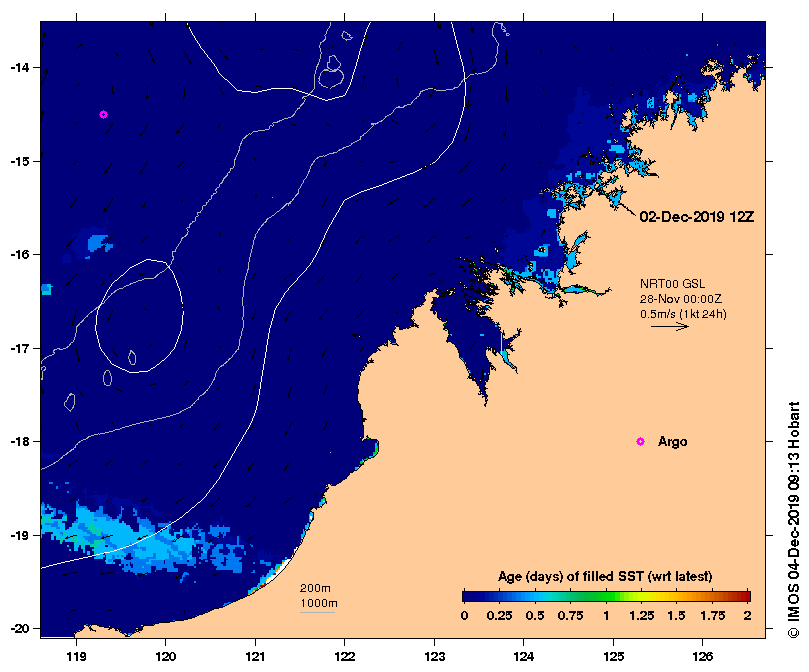The image size is (809, 672).
Task: Click longitude axis label '122'
Action: coord(345,657)
